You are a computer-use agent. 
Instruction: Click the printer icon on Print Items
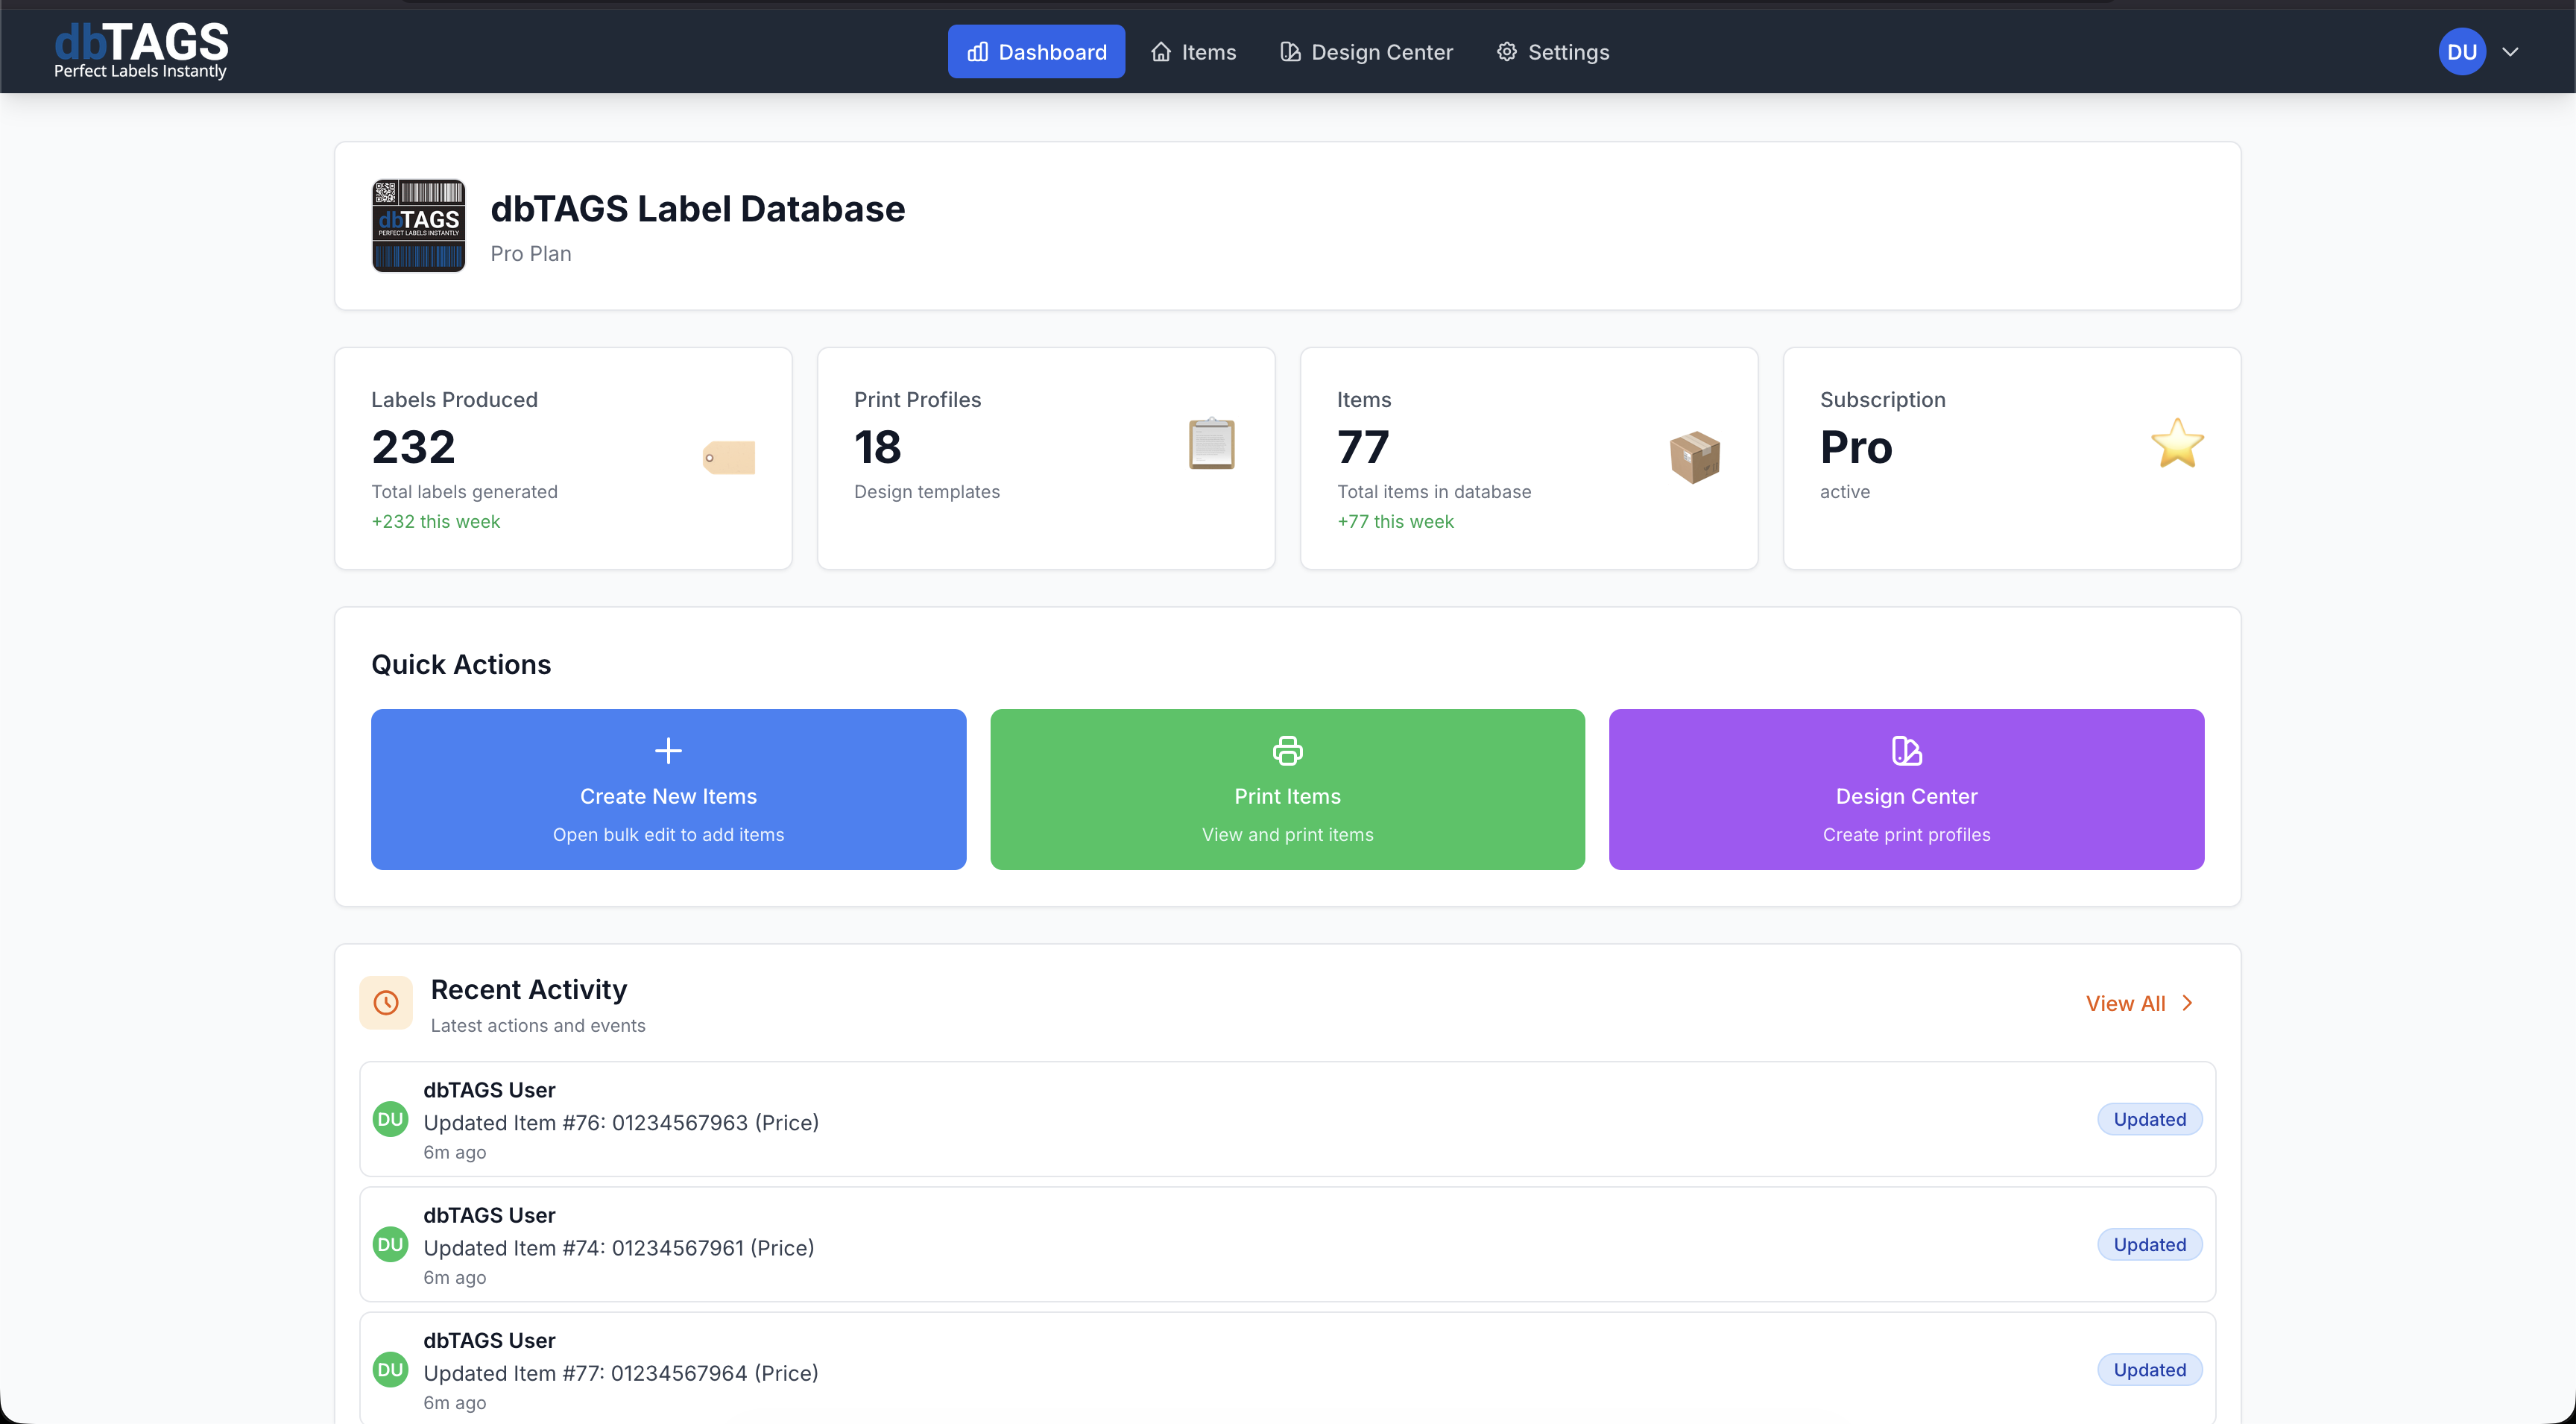coord(1286,750)
